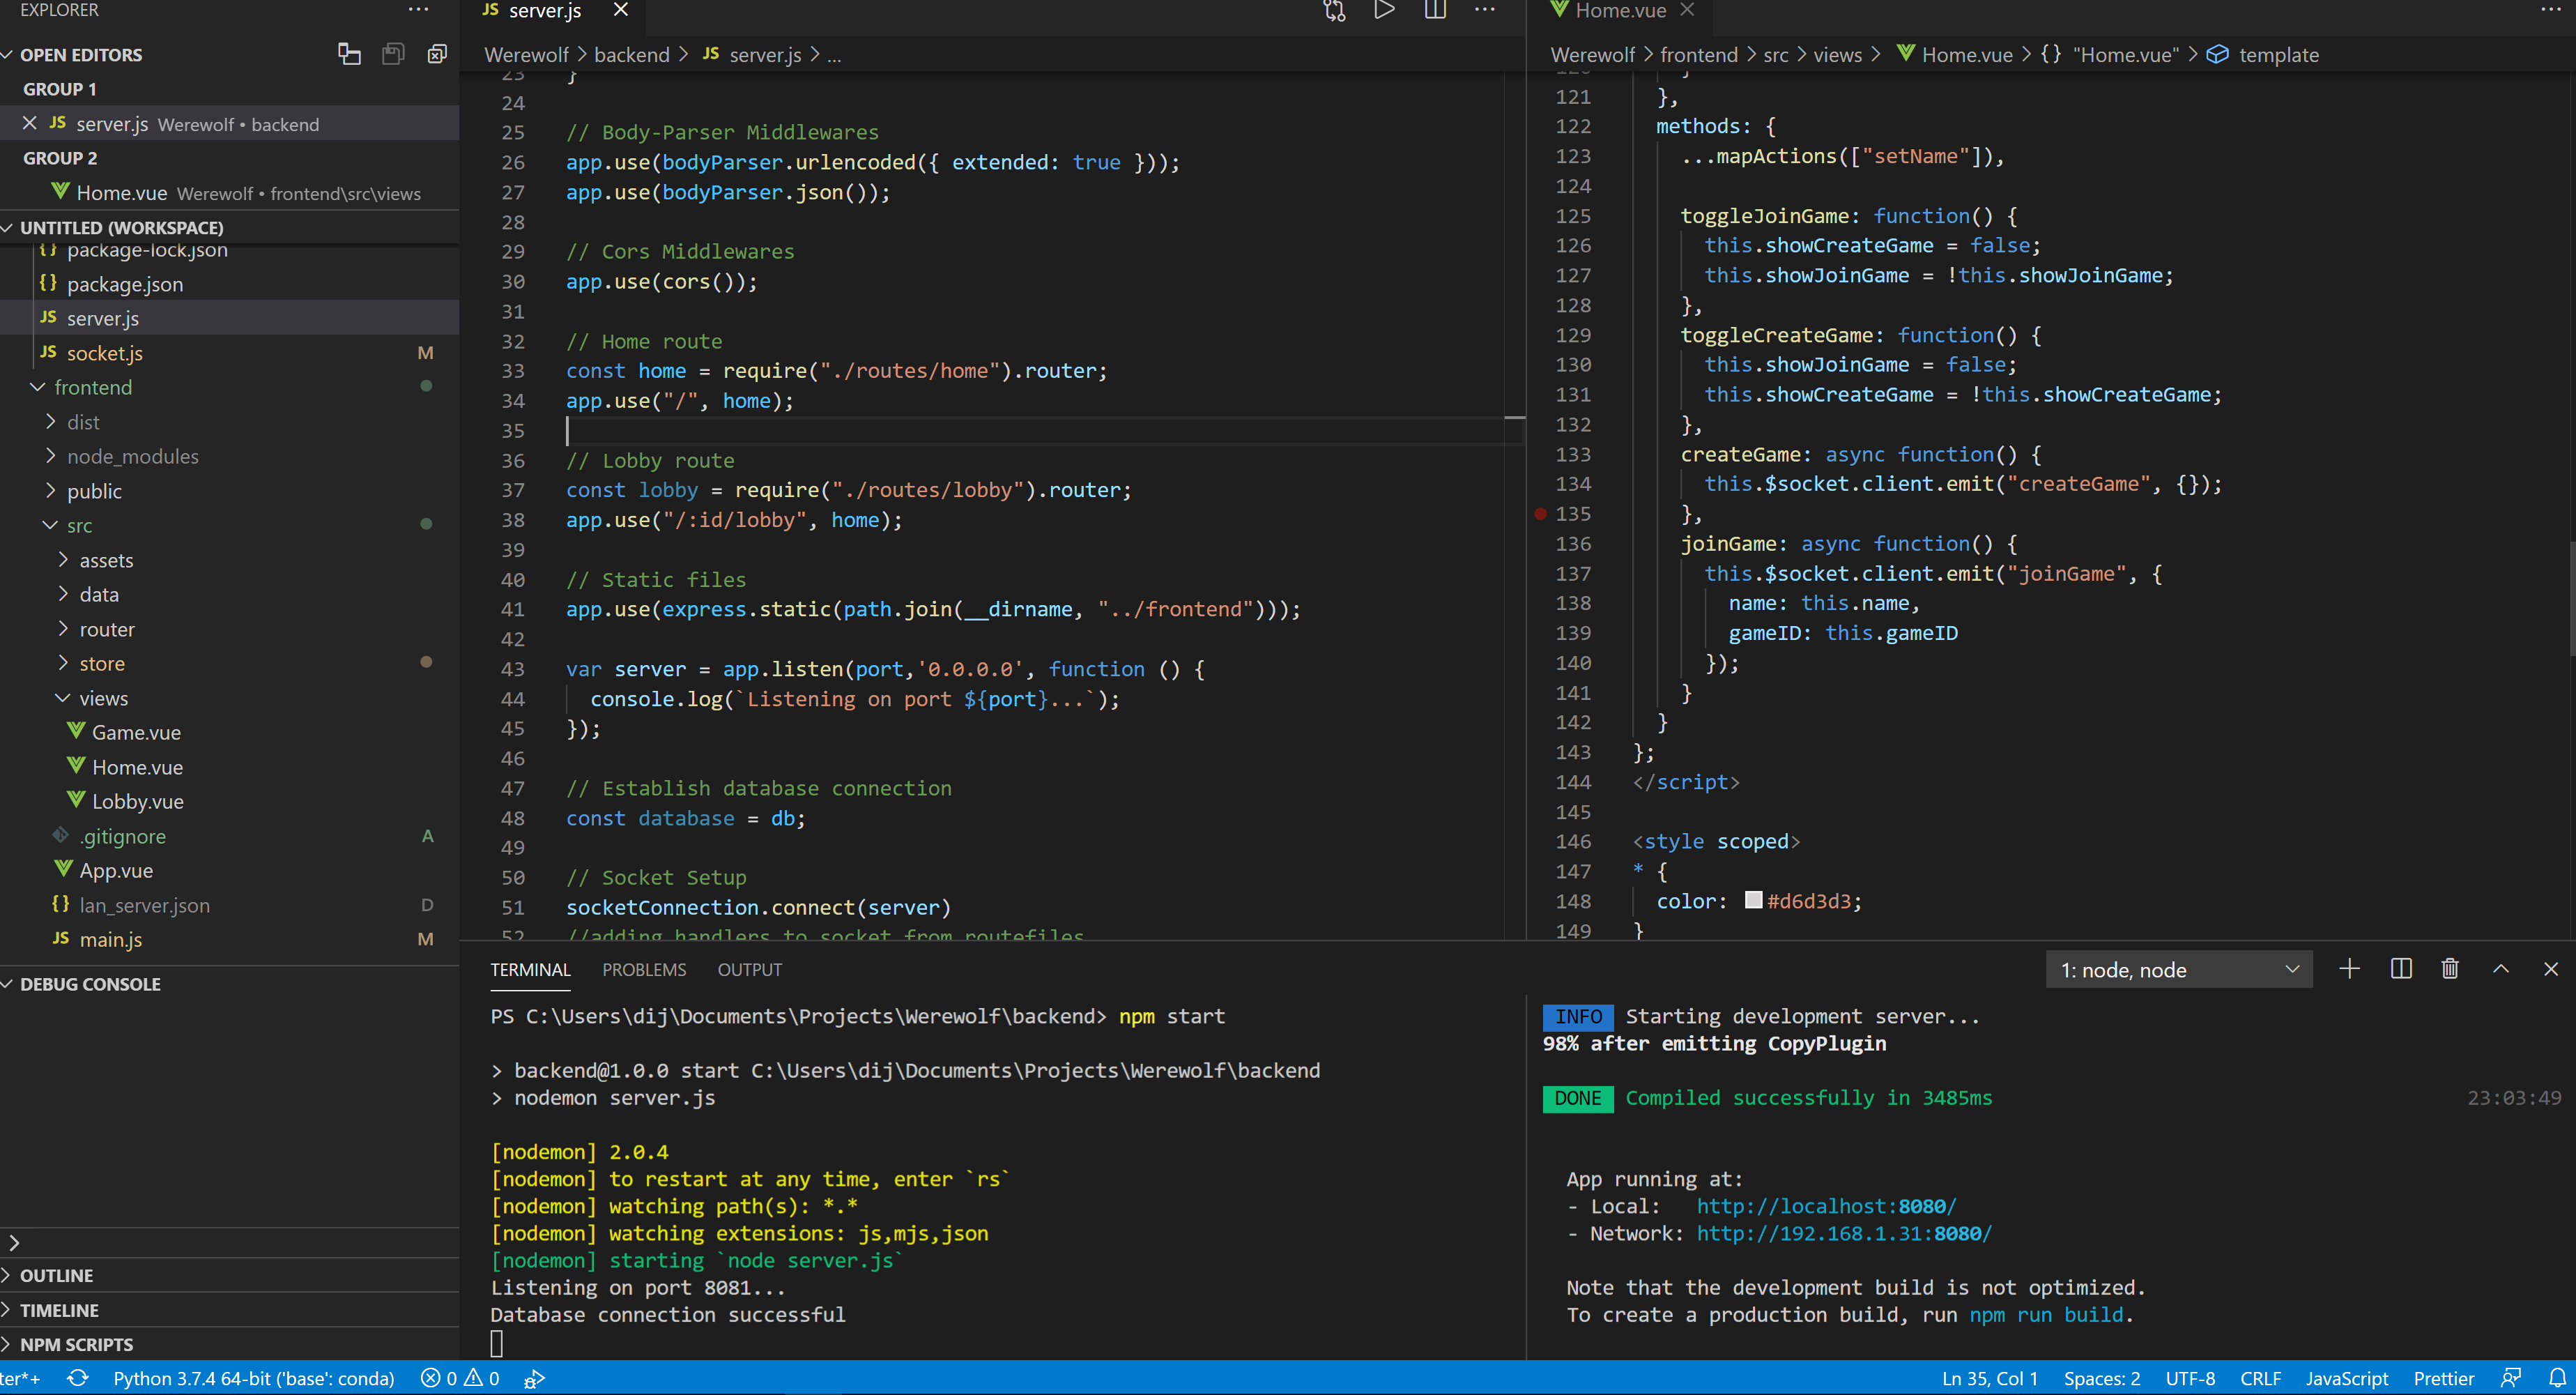
Task: Click Ln 35, Col 1 cursor position
Action: 1989,1378
